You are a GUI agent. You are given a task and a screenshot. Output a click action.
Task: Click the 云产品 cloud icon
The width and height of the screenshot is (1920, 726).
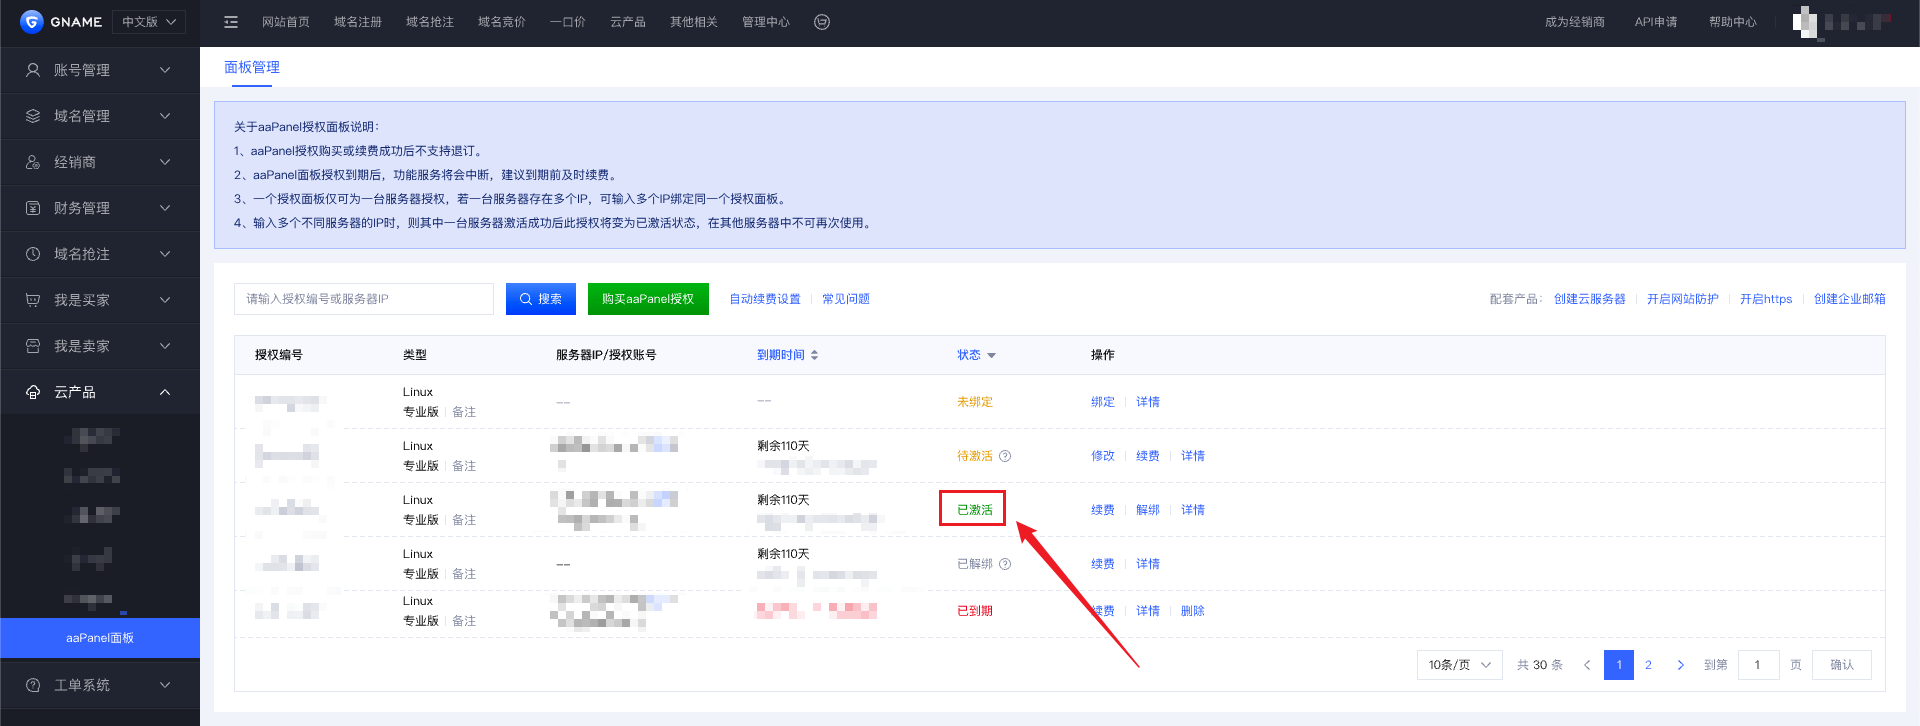pyautogui.click(x=33, y=392)
